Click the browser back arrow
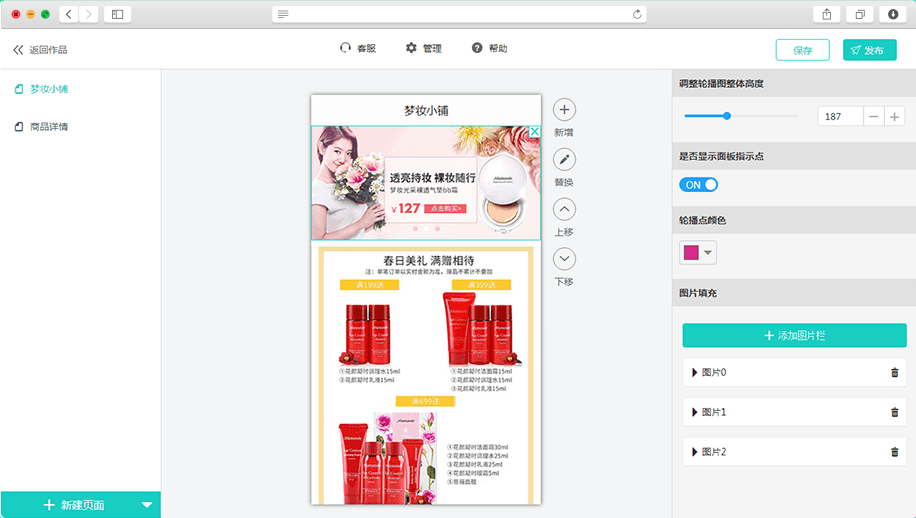This screenshot has height=518, width=916. click(69, 14)
